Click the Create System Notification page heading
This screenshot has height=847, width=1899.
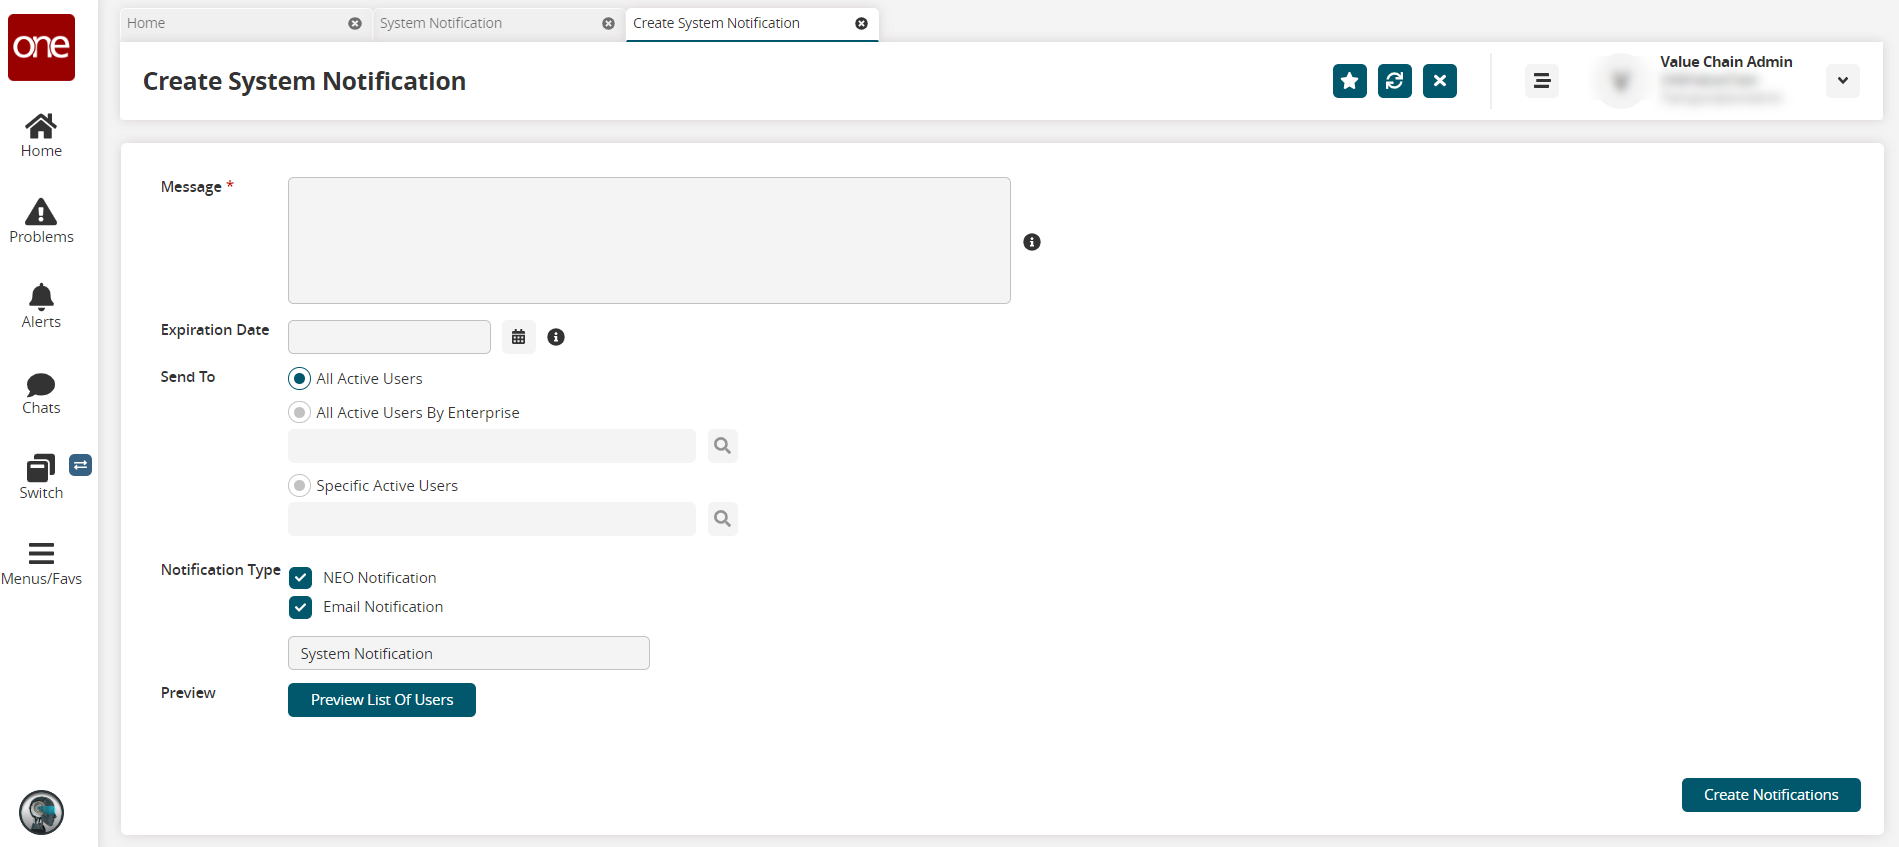(x=304, y=81)
